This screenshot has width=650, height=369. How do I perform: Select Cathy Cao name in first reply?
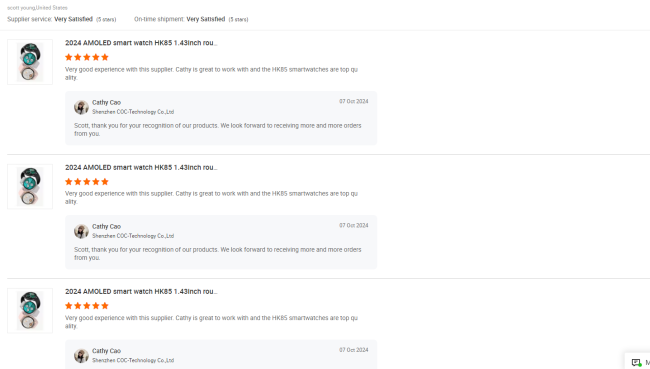click(x=106, y=102)
